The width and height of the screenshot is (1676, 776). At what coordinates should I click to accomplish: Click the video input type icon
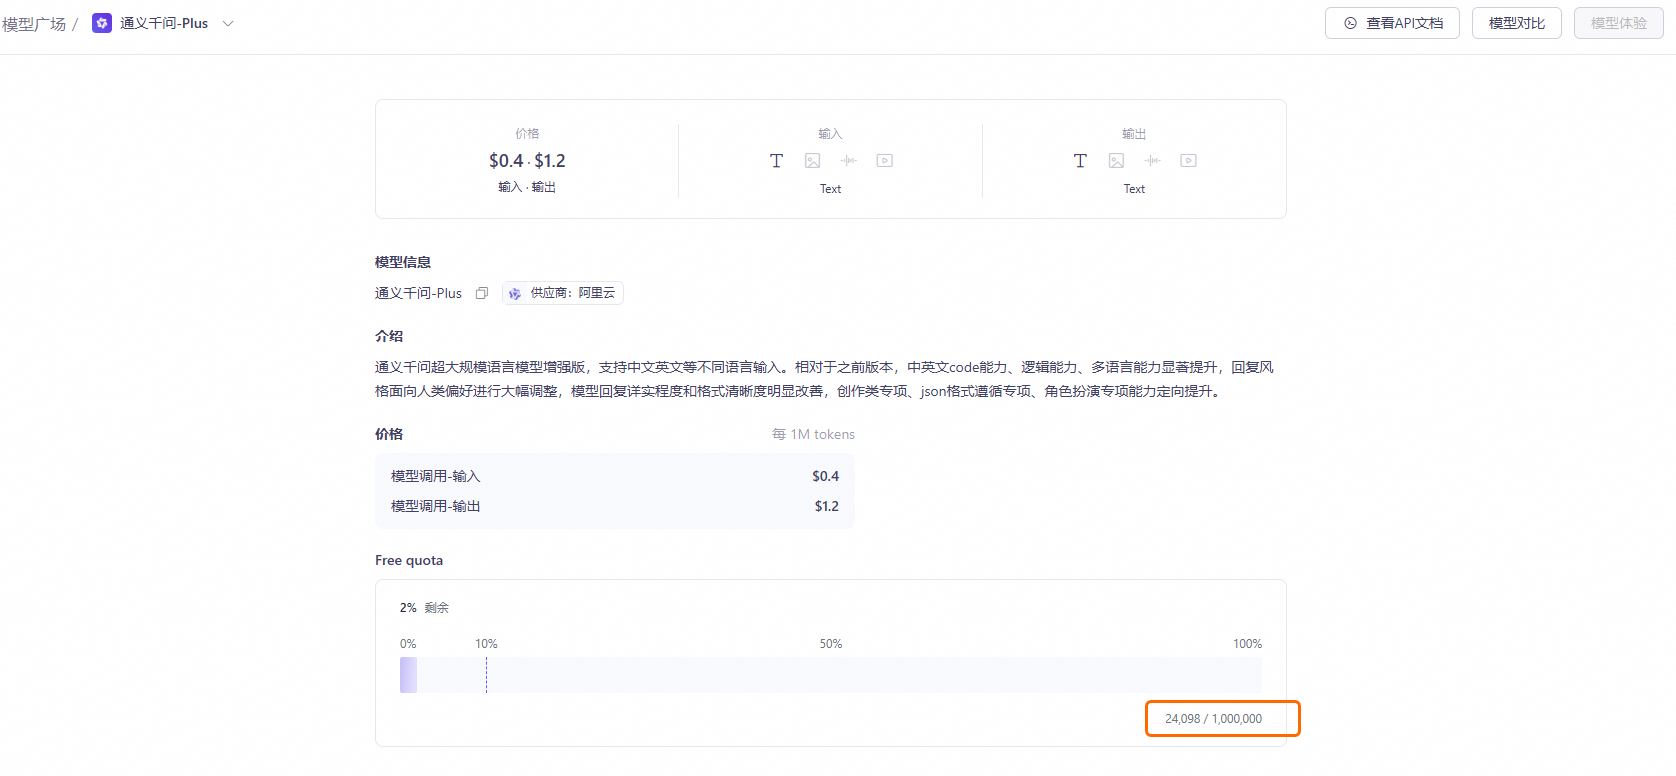click(x=884, y=160)
